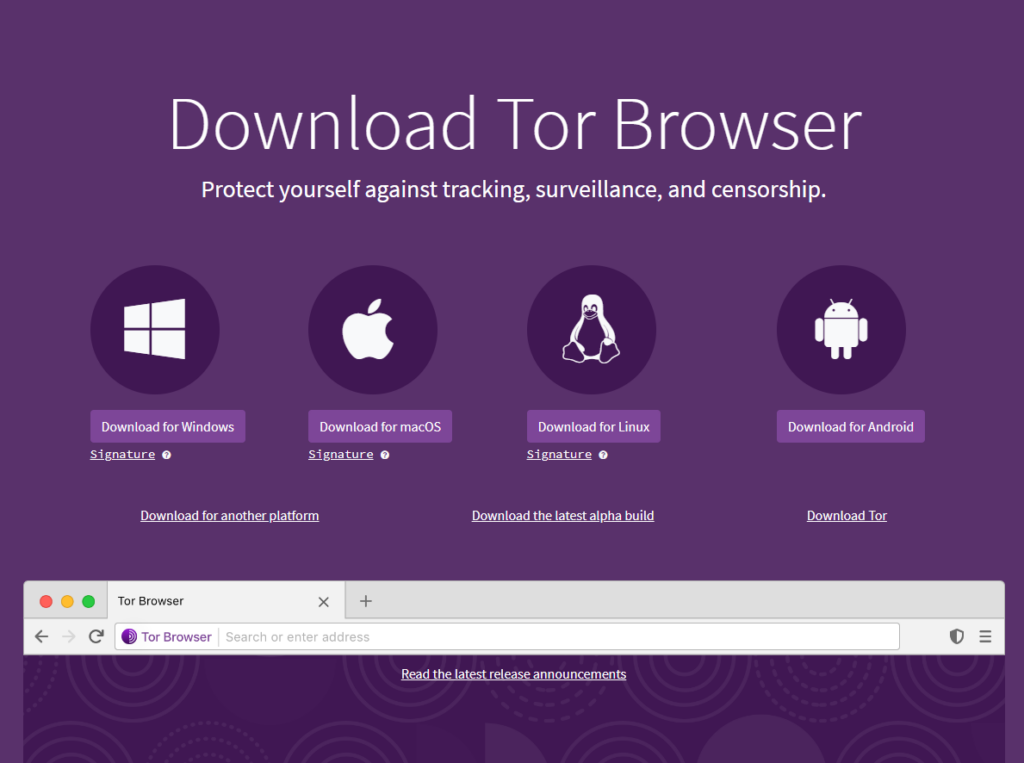
Task: Click Download for Linux button
Action: pyautogui.click(x=594, y=427)
